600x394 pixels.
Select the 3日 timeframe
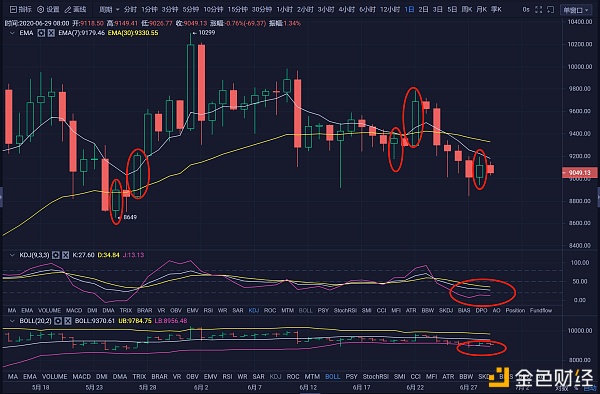coord(437,9)
